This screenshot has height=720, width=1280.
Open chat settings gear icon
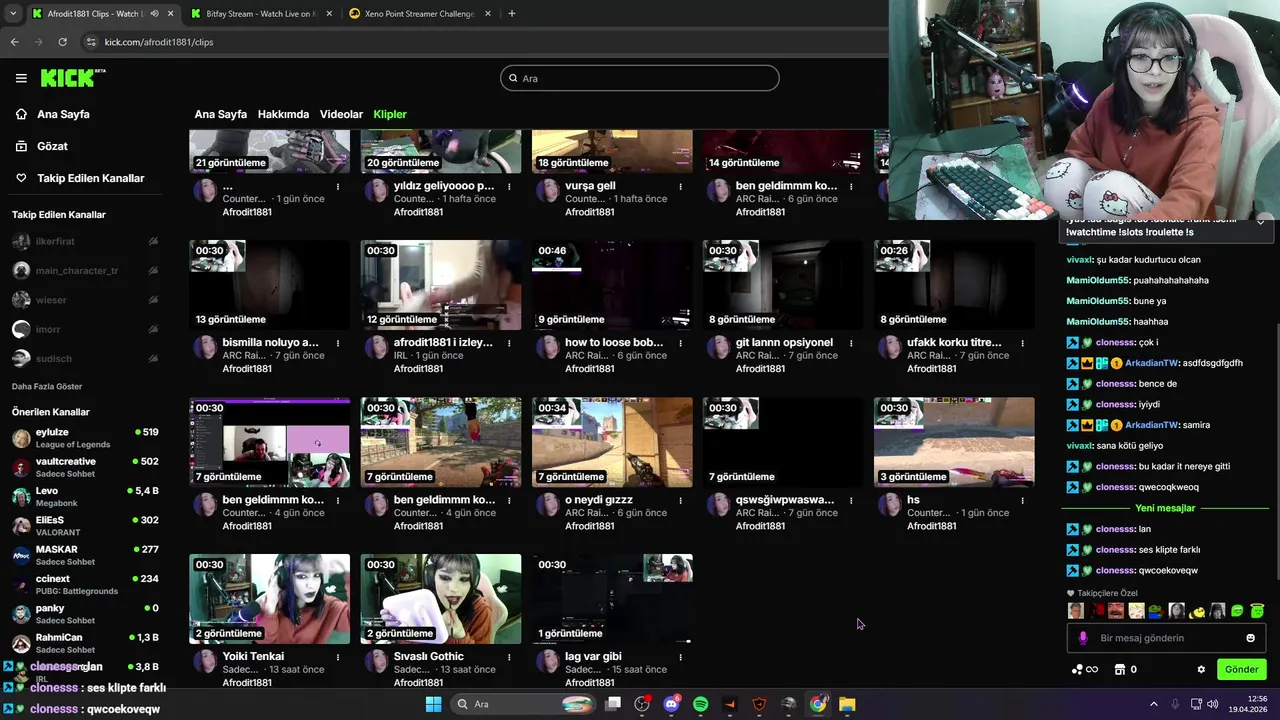click(x=1201, y=670)
